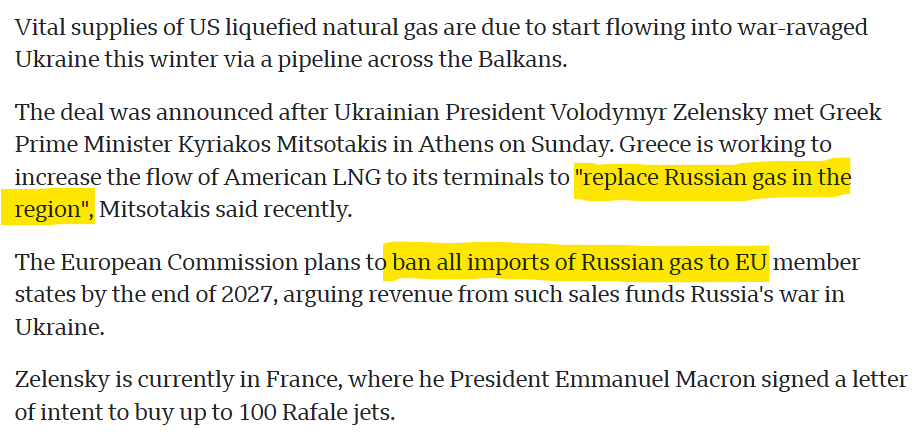The image size is (923, 446).
Task: Click highlighted "replace Russian gas in the" quote
Action: coord(712,180)
